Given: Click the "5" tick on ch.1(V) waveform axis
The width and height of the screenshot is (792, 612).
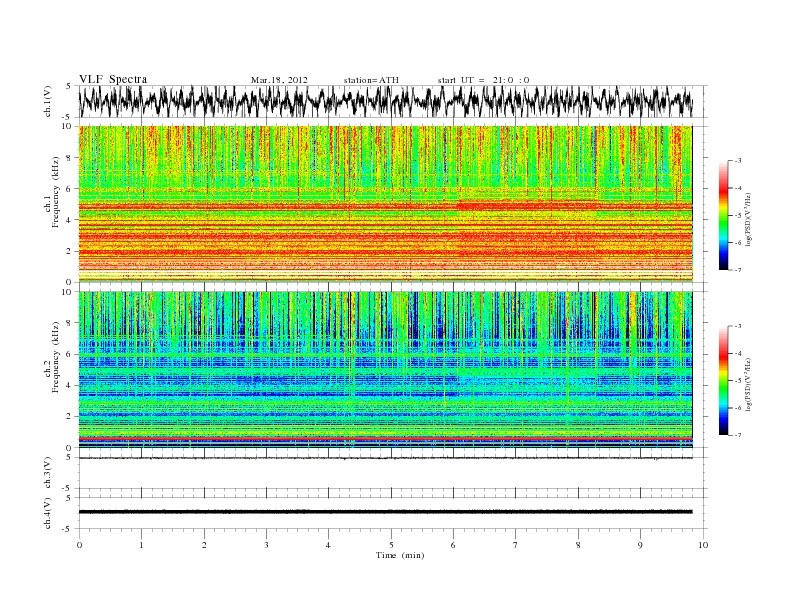Looking at the screenshot, I should (x=69, y=86).
